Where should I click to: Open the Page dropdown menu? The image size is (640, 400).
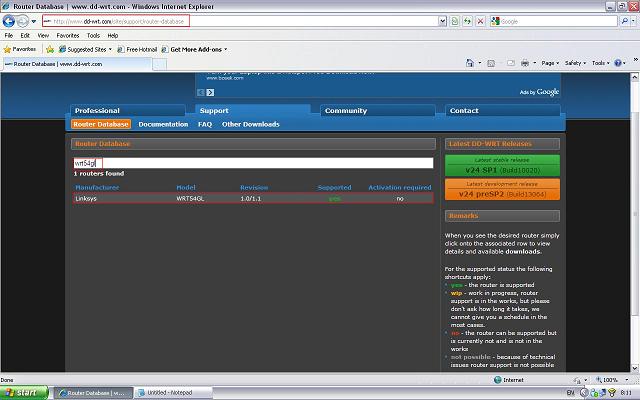pyautogui.click(x=550, y=63)
